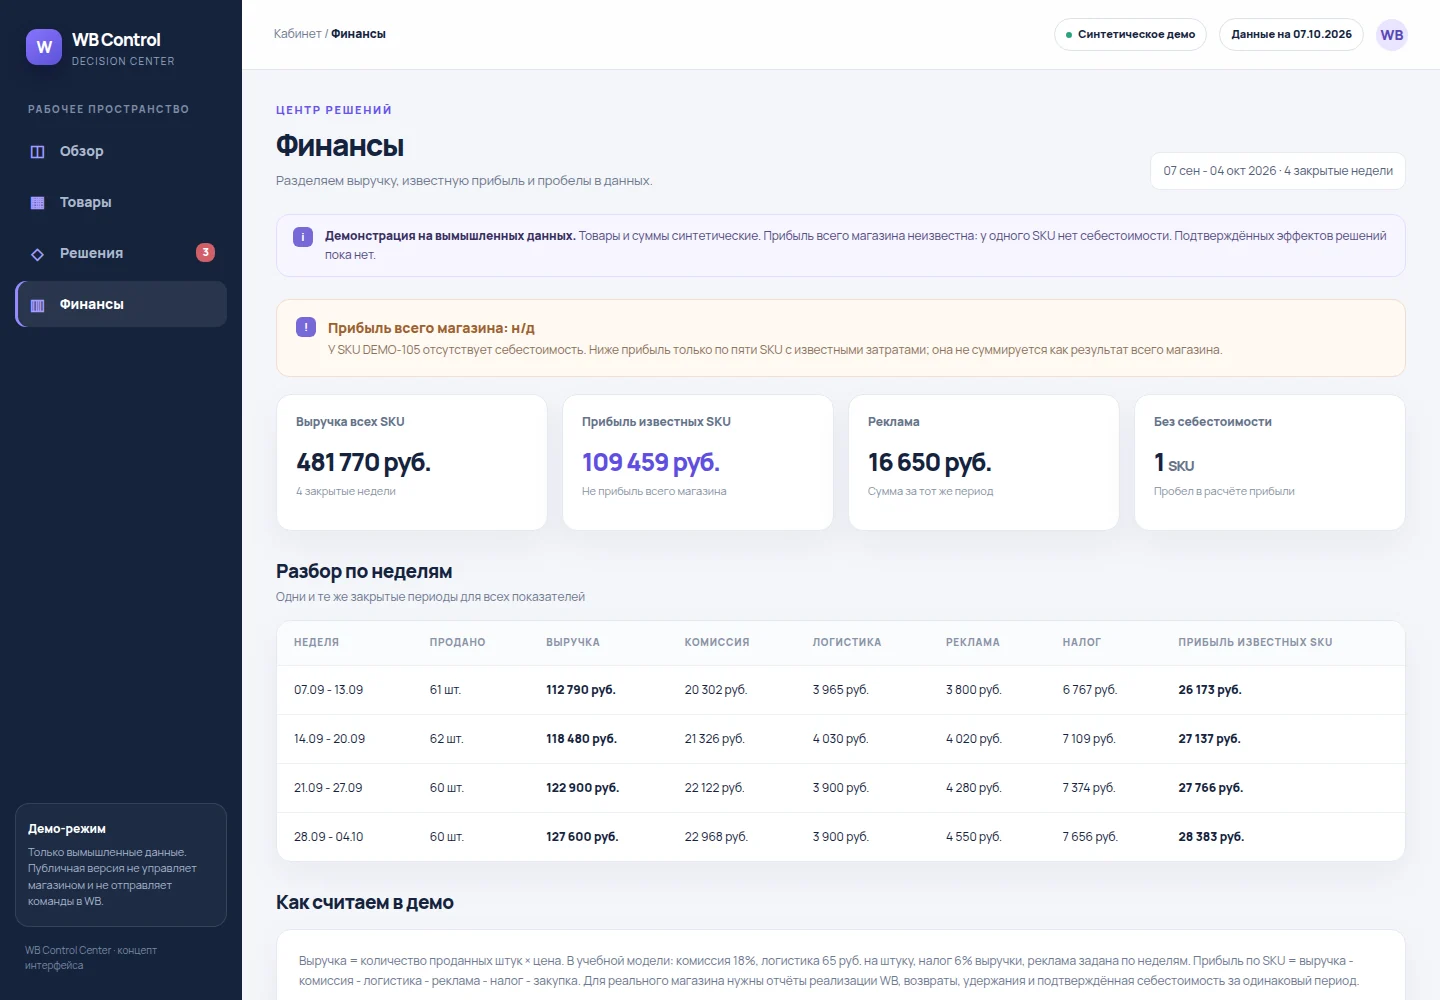Click the Продано column header
This screenshot has height=1000, width=1440.
(x=457, y=643)
